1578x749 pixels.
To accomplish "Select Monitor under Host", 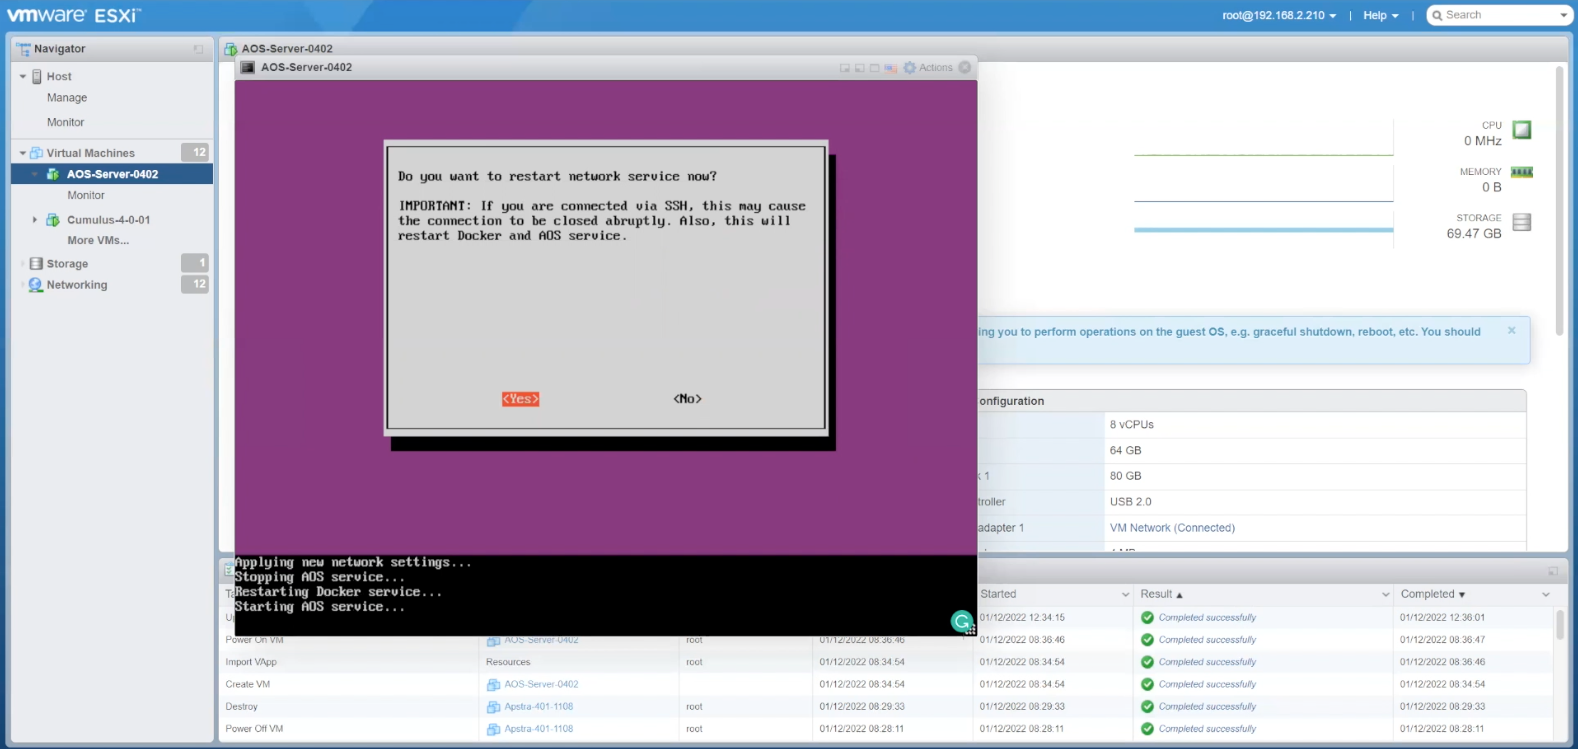I will tap(66, 122).
